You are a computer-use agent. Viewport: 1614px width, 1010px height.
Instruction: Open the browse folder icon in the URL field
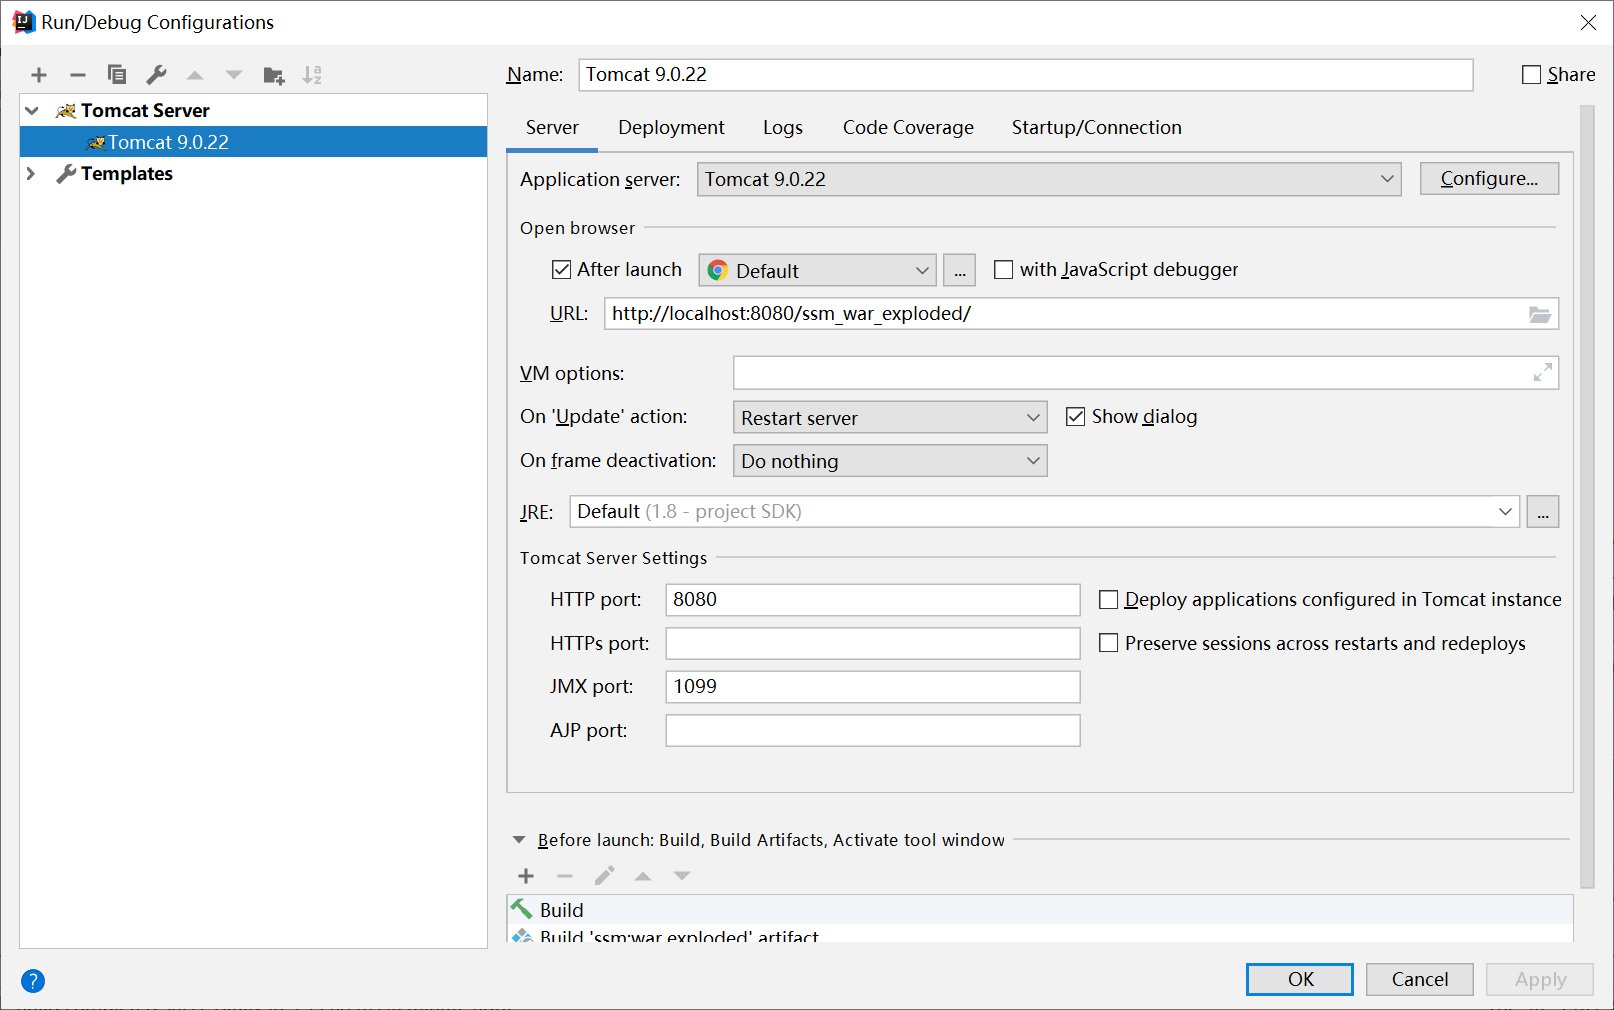(1540, 314)
